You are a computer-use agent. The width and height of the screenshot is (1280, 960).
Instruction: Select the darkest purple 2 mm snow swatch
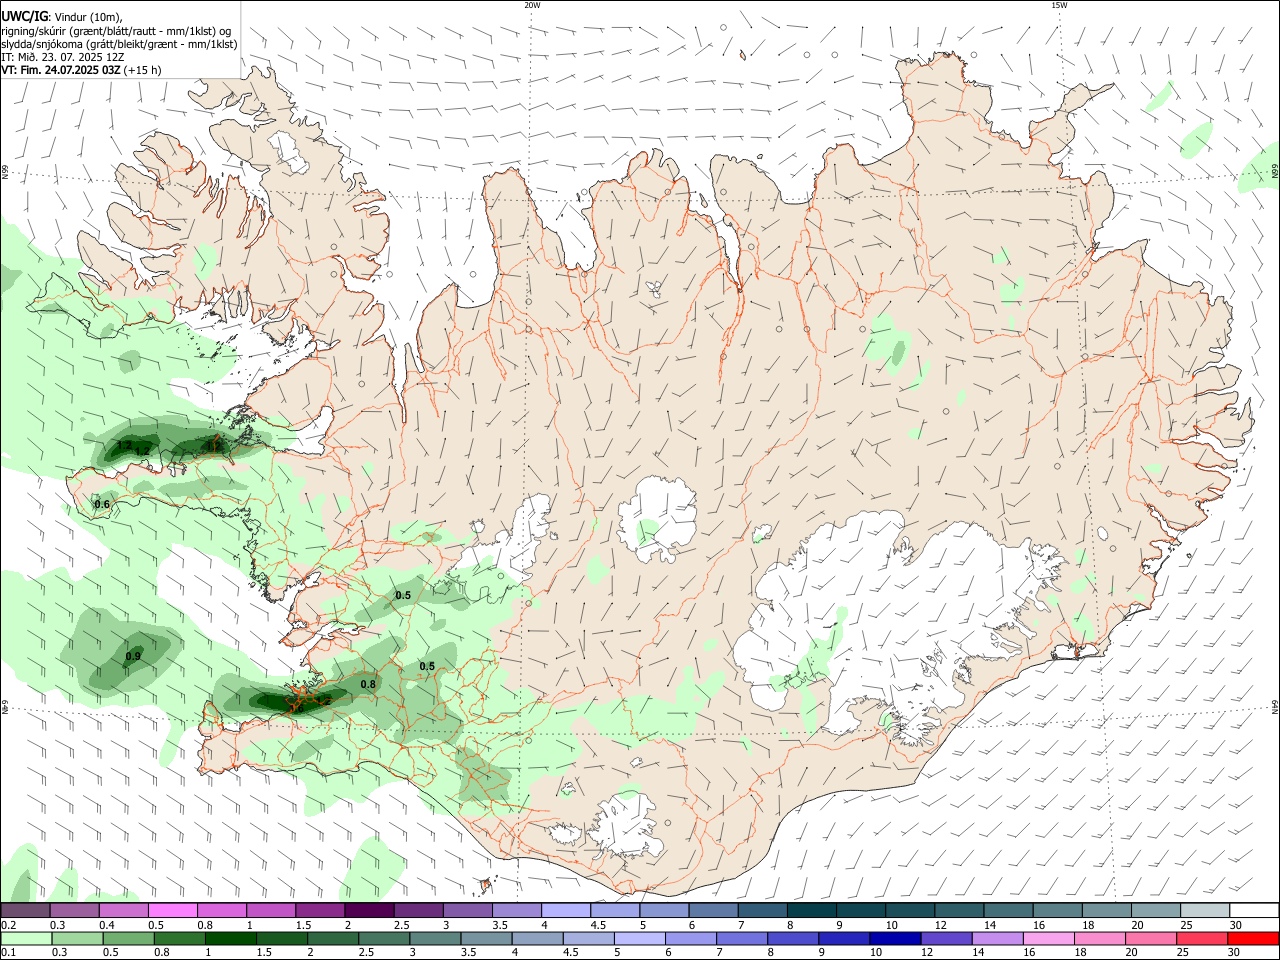click(369, 910)
